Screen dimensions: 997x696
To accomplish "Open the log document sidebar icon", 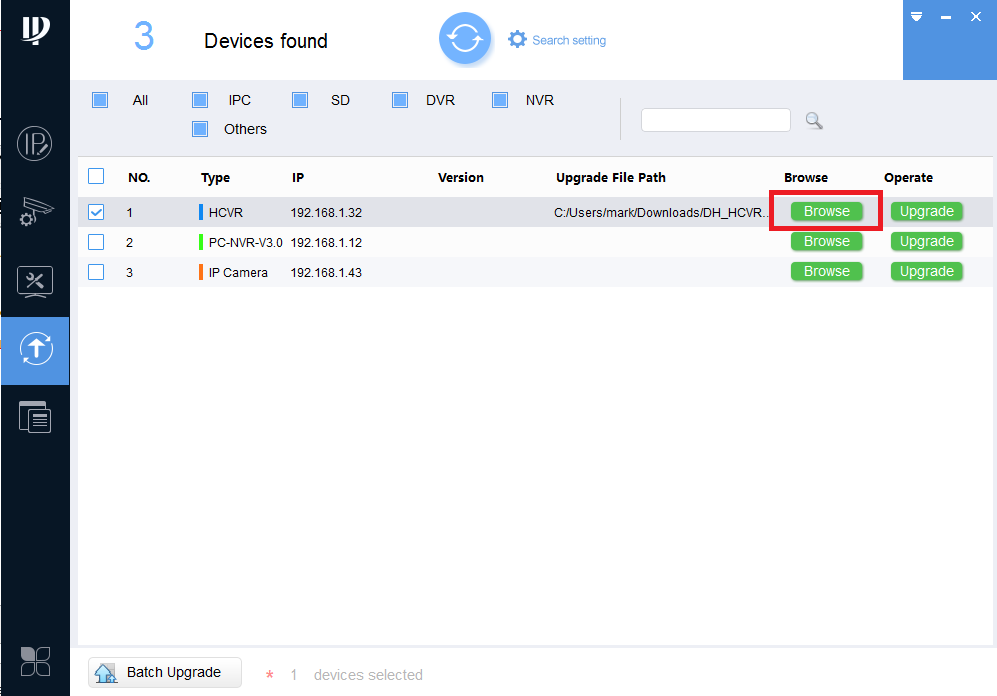I will (35, 417).
